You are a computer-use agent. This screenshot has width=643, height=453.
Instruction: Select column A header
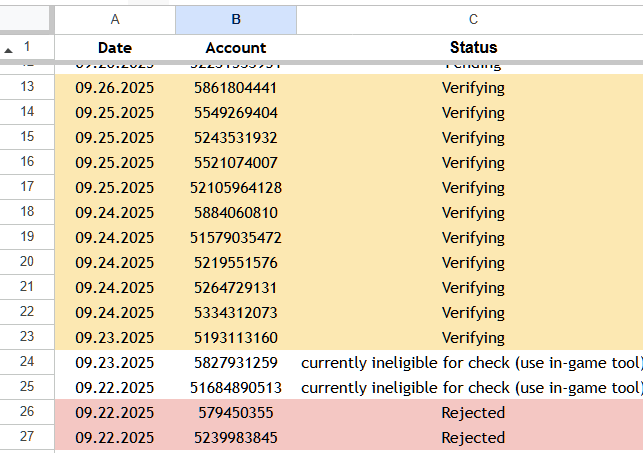(x=115, y=19)
